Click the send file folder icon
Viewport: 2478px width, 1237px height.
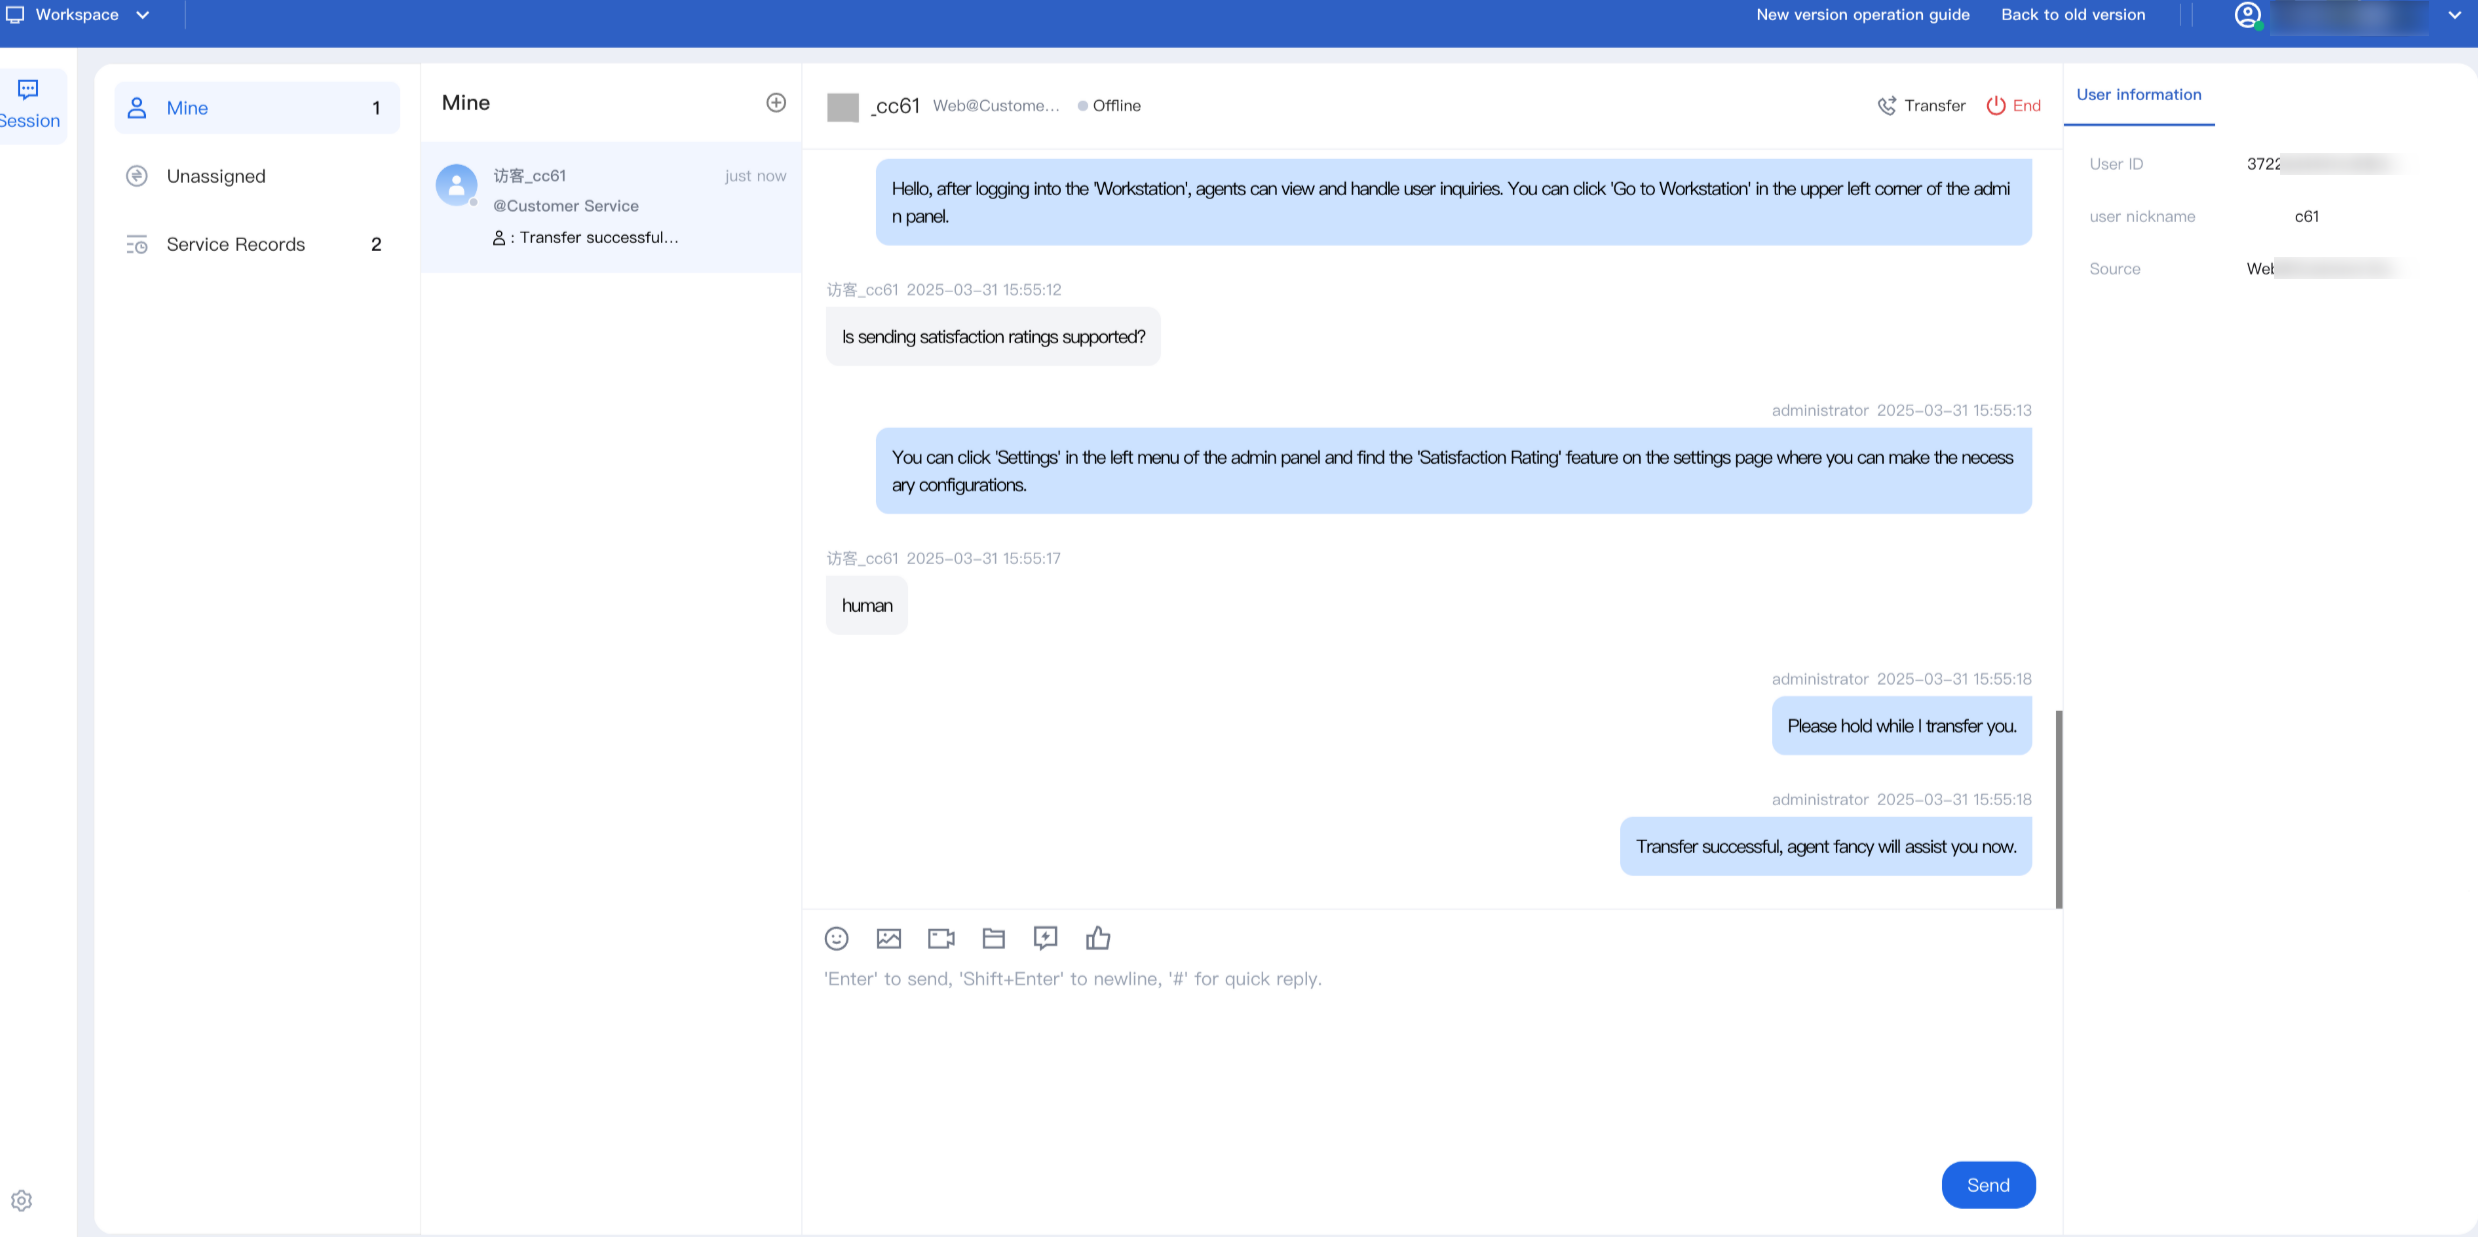[x=993, y=938]
